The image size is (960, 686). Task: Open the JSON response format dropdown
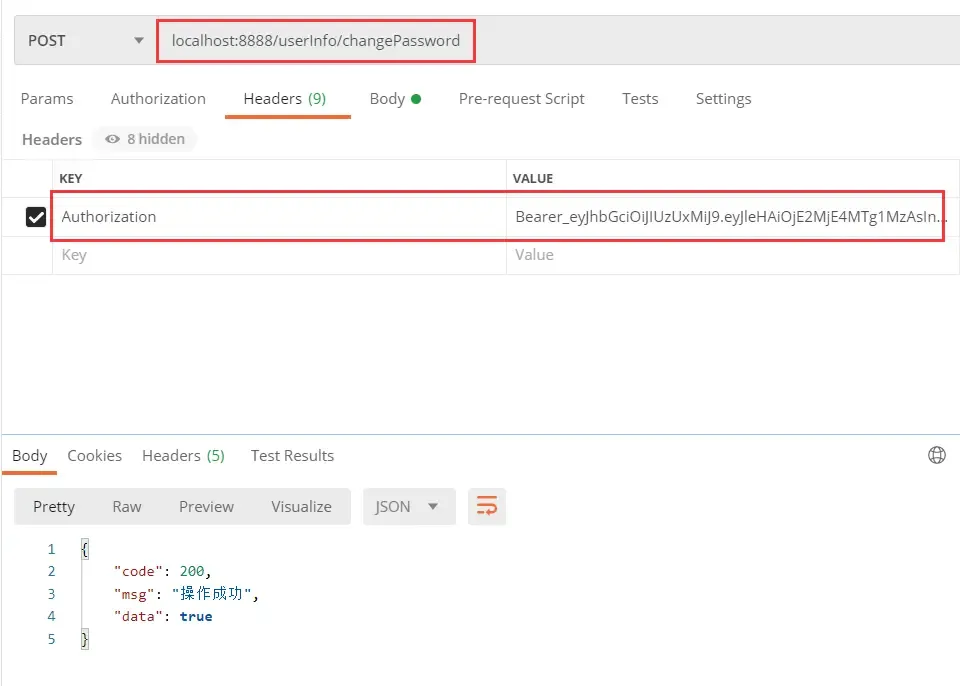(x=408, y=506)
